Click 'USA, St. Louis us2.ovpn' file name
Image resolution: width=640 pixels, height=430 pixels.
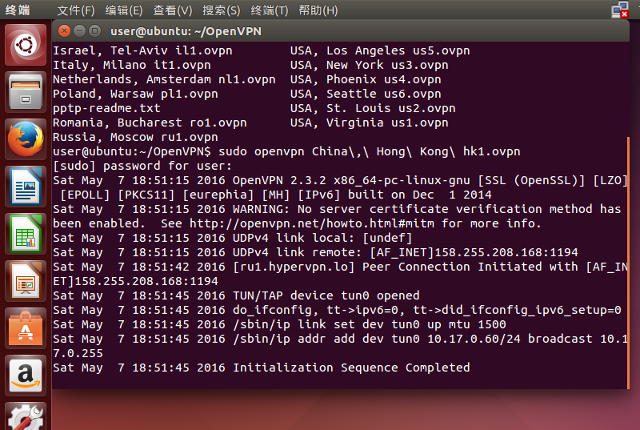[x=373, y=108]
